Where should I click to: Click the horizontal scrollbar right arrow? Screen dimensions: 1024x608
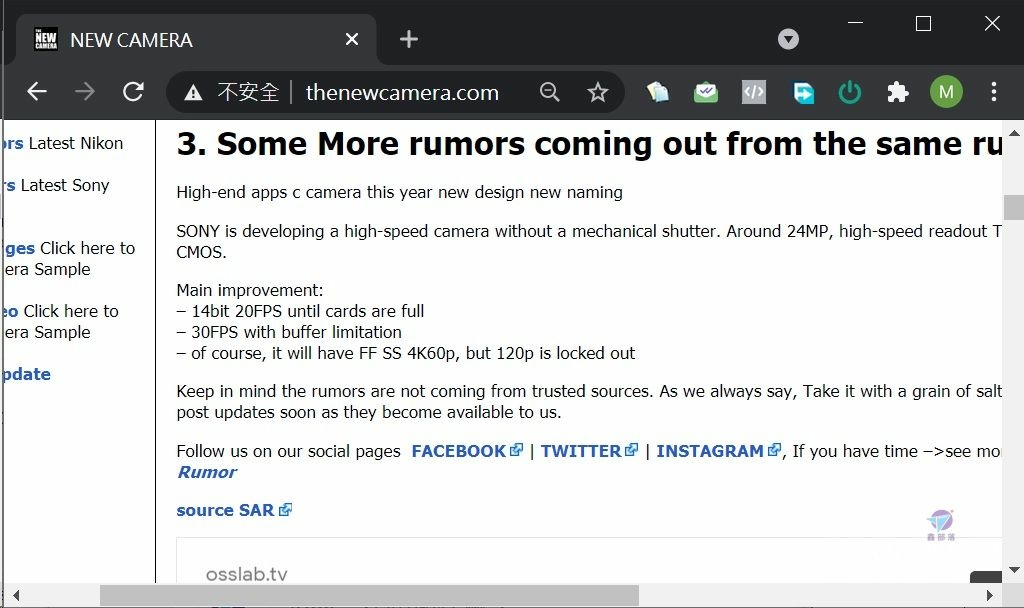pos(989,596)
